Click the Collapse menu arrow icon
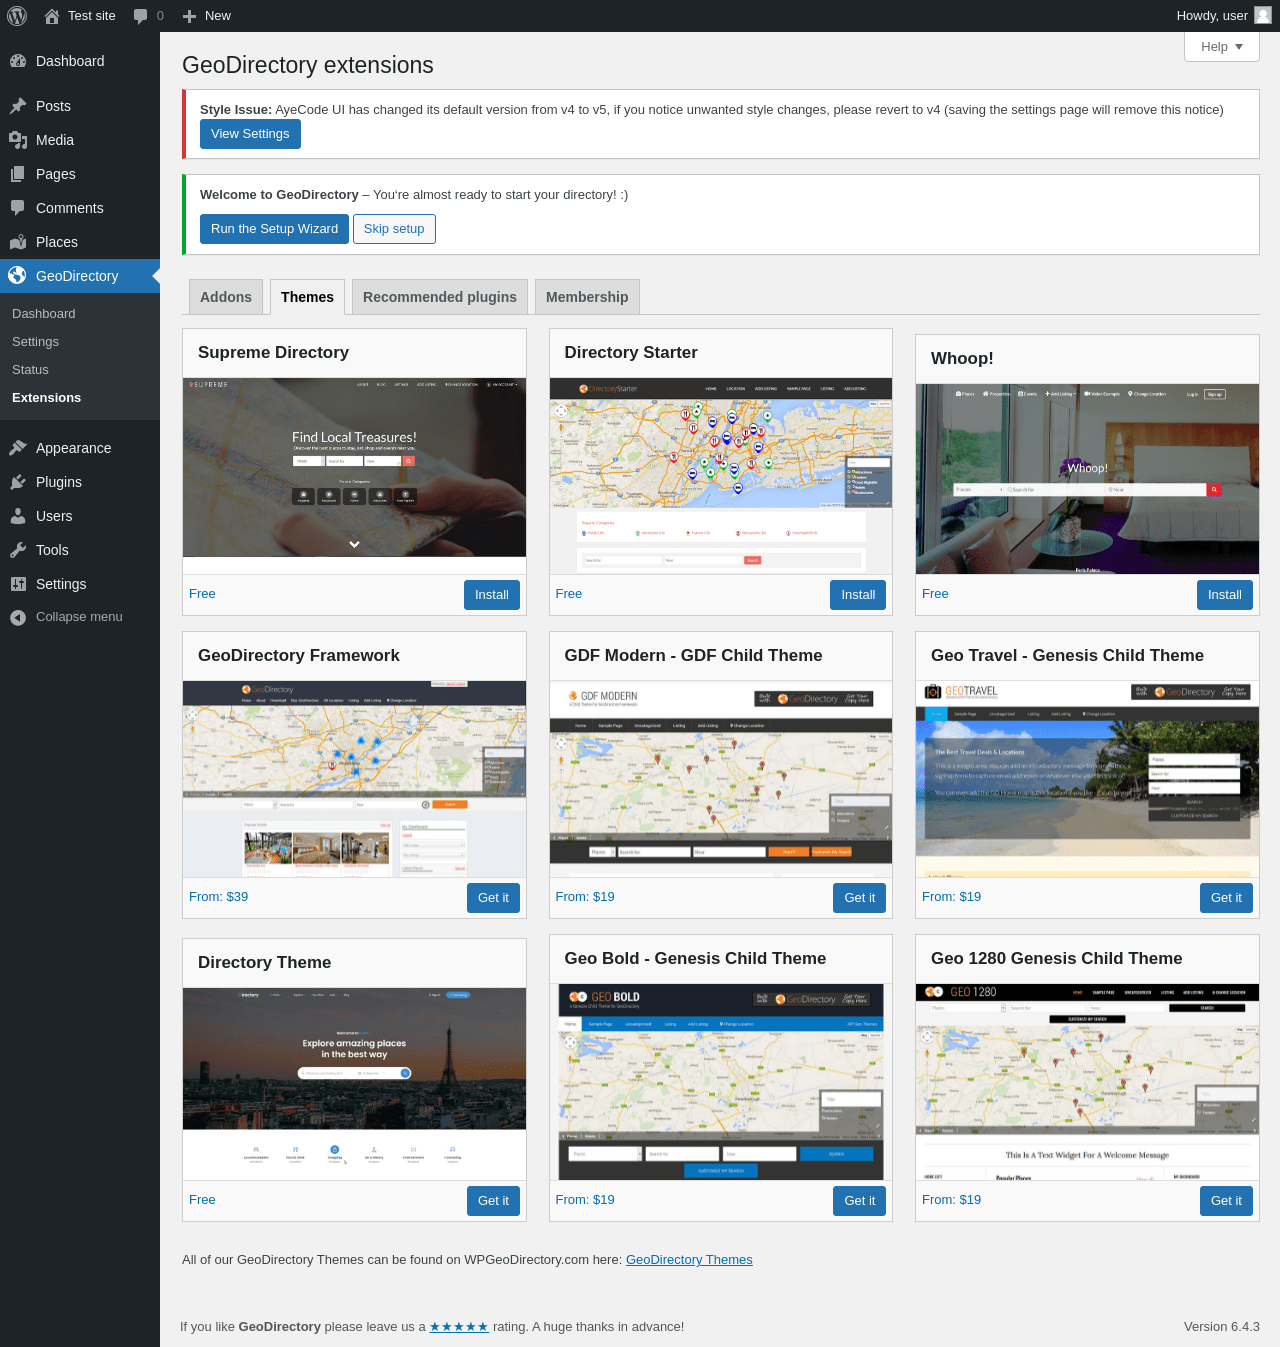1280x1347 pixels. pyautogui.click(x=18, y=618)
